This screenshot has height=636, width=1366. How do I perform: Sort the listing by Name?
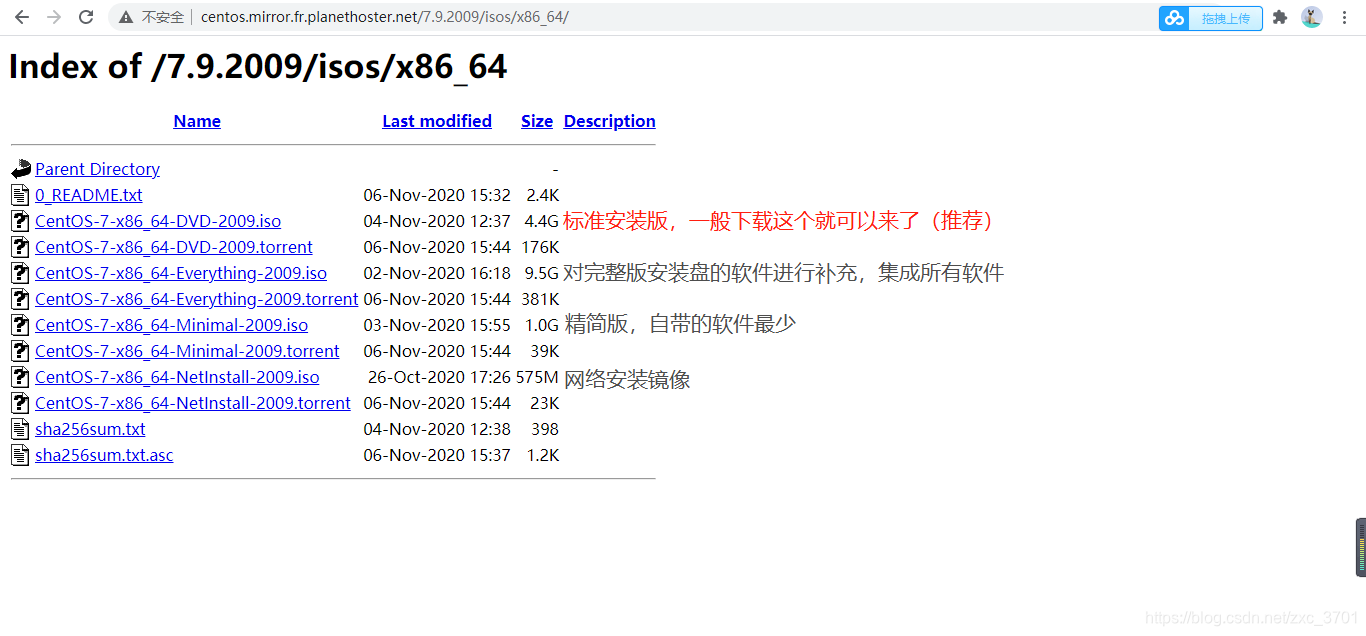pos(197,121)
